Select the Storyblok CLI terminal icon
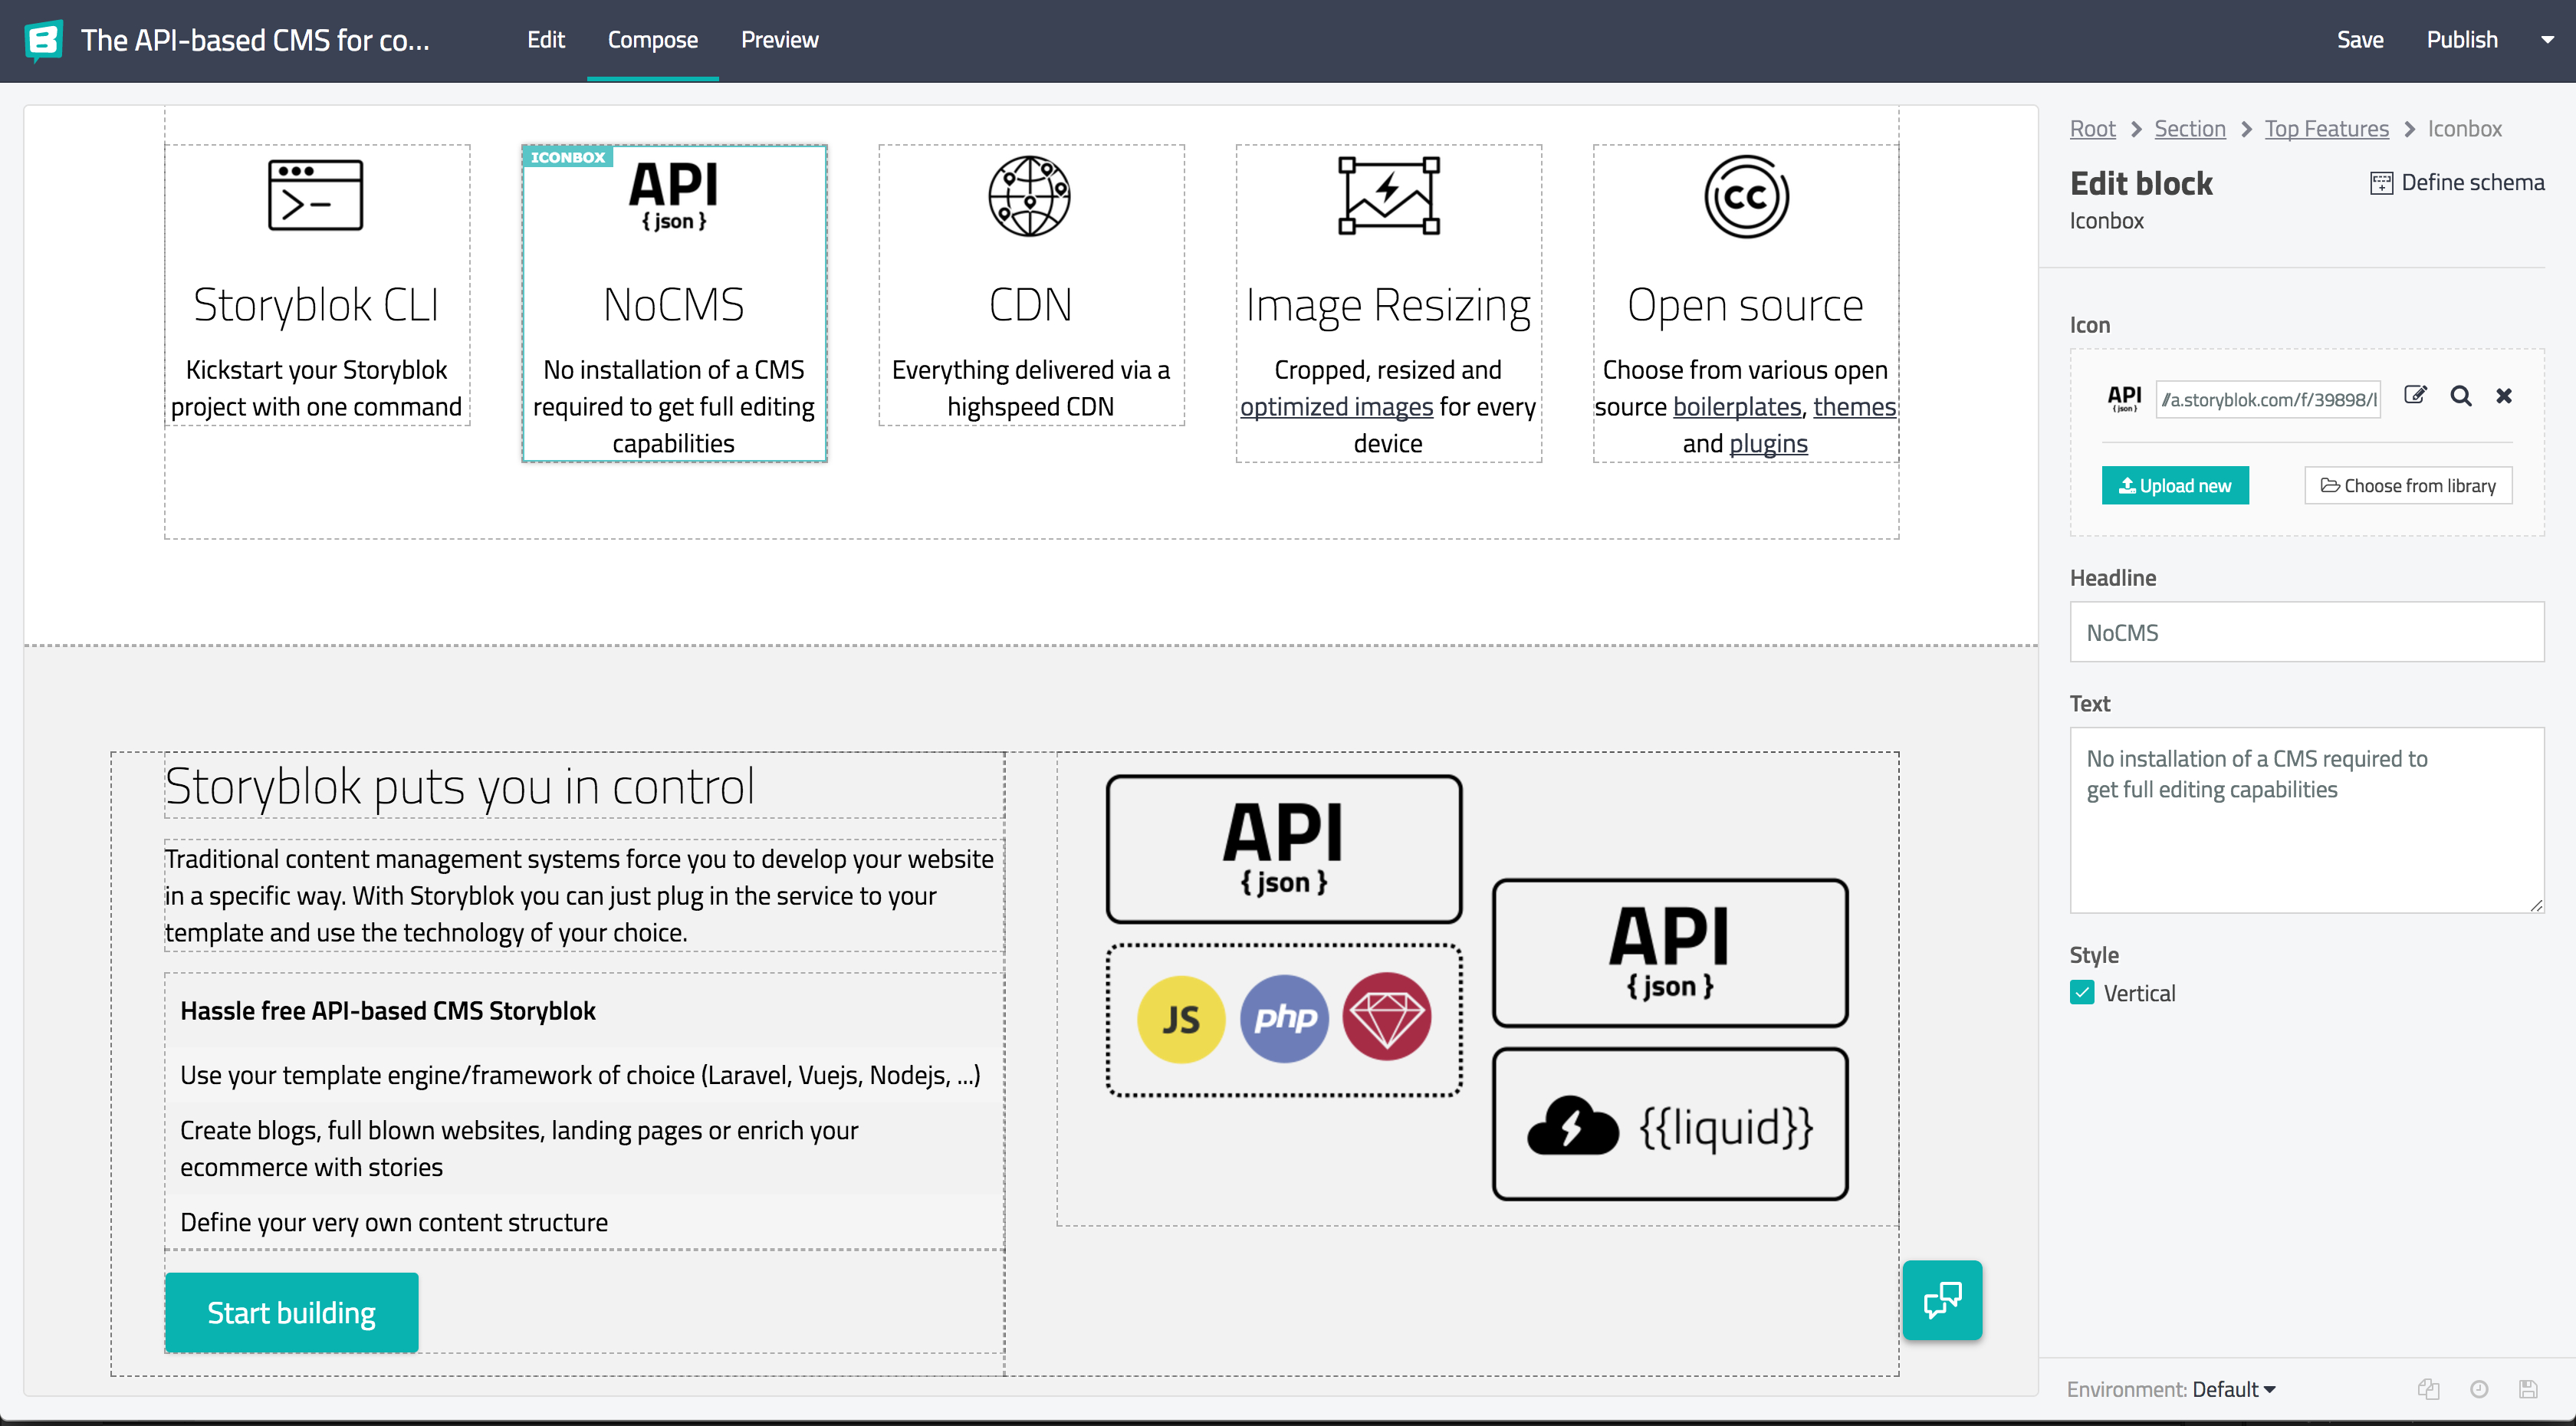Viewport: 2576px width, 1426px height. [x=315, y=195]
